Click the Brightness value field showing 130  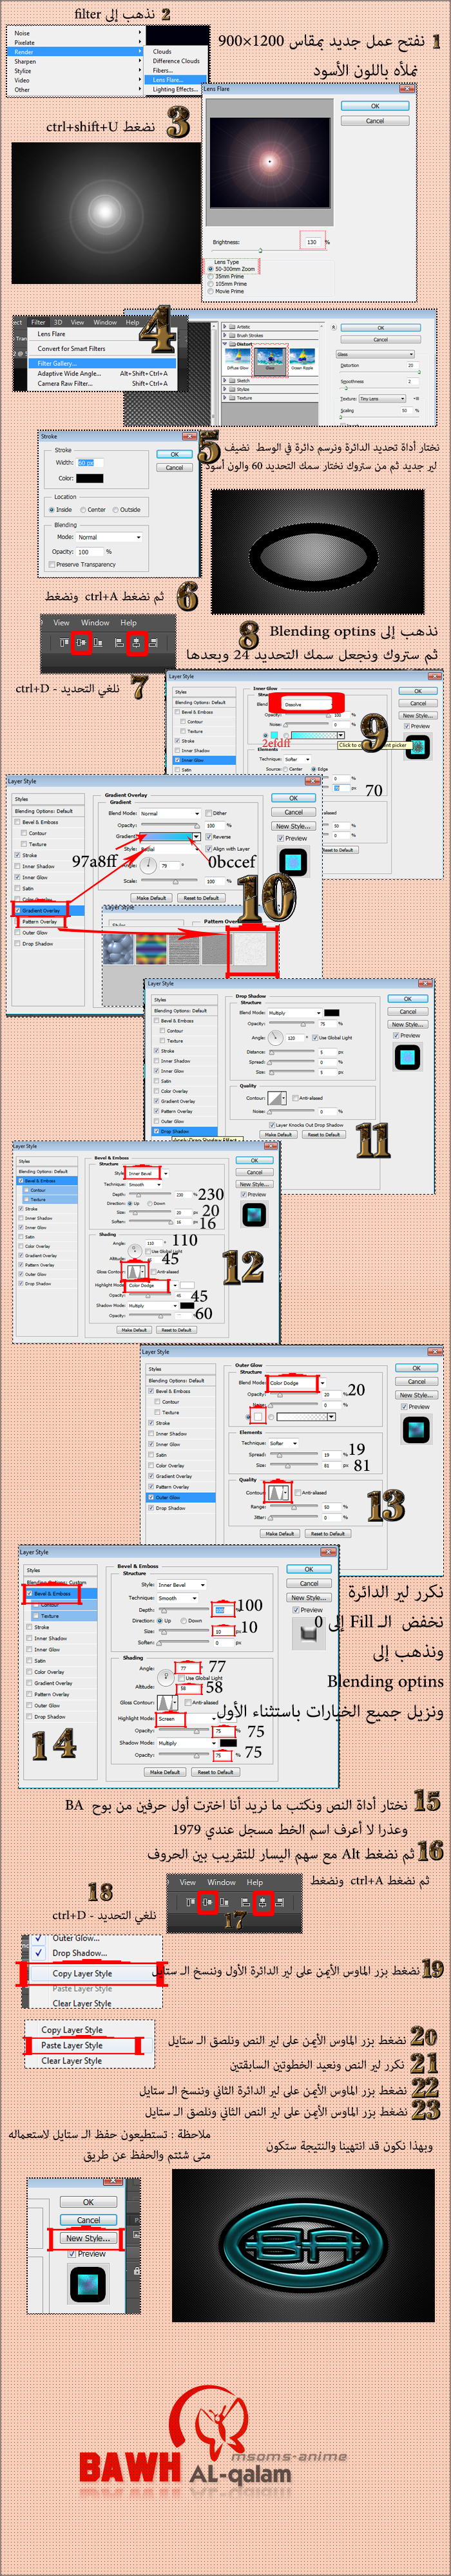click(311, 242)
